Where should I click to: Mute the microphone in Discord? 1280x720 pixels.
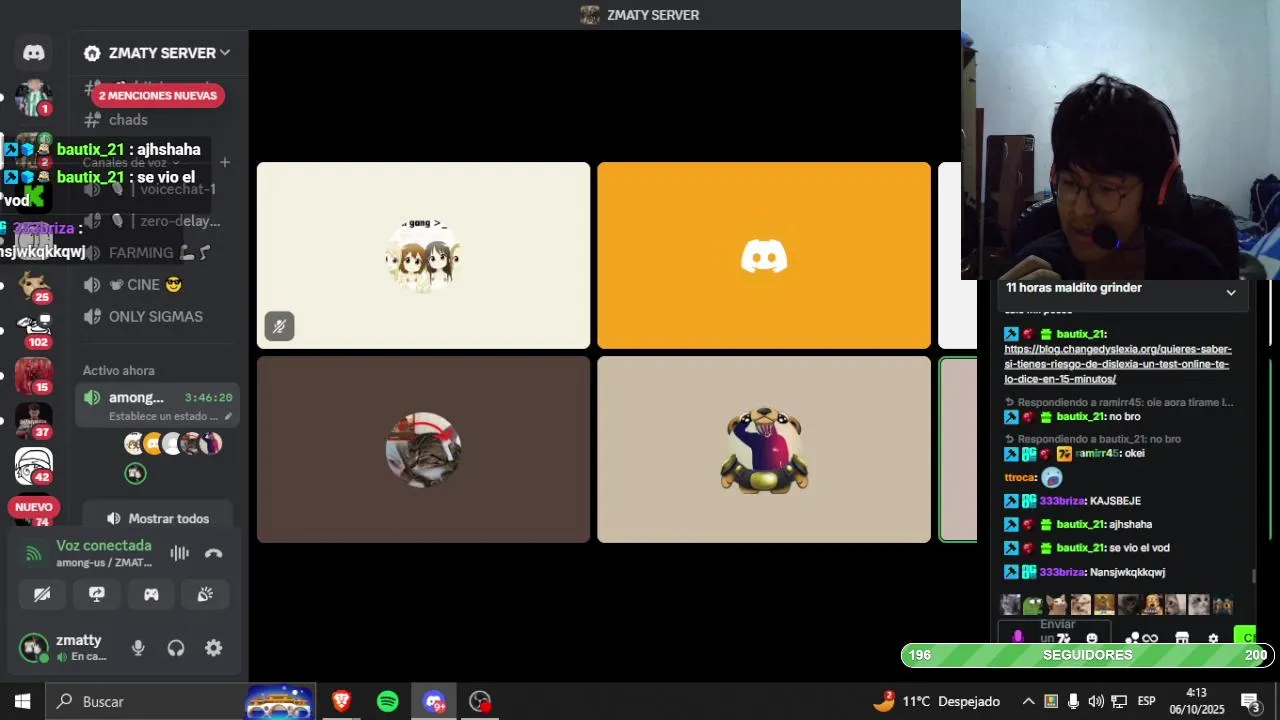138,648
